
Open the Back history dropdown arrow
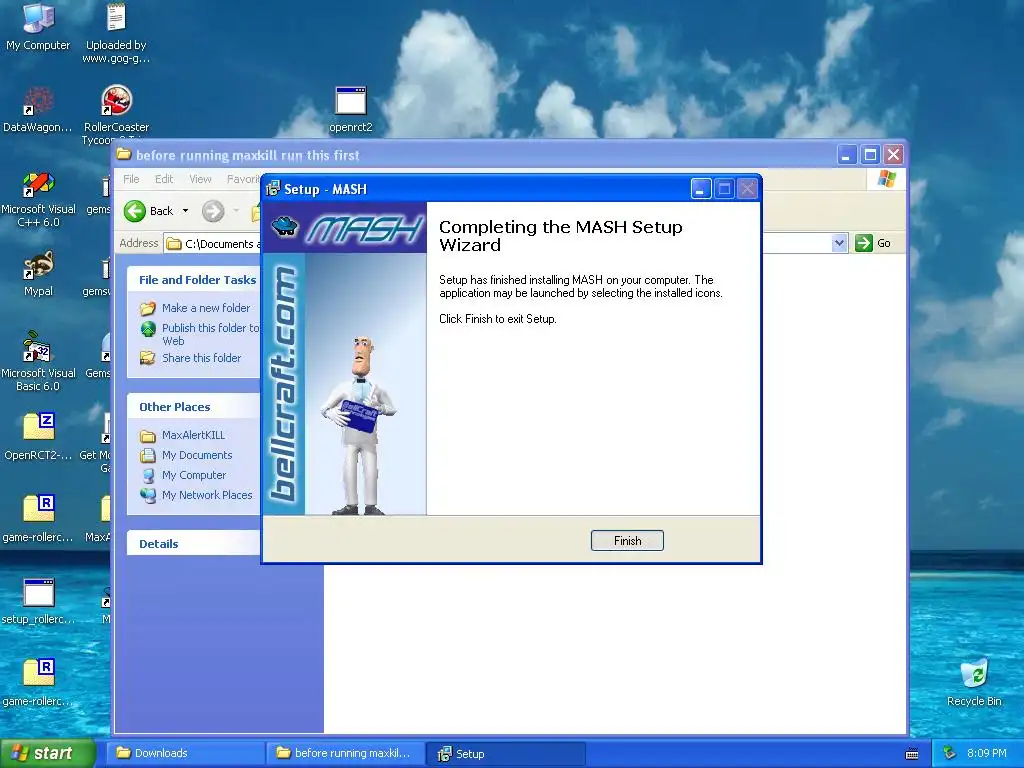coord(185,211)
